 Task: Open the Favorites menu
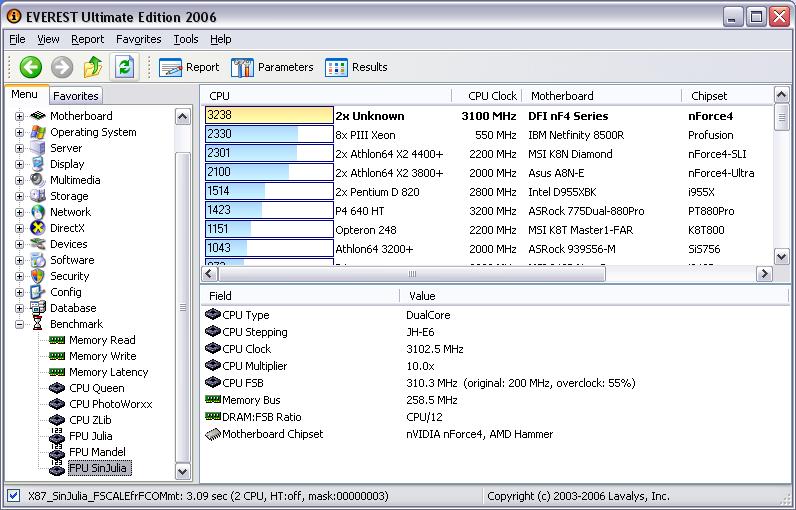click(x=139, y=39)
